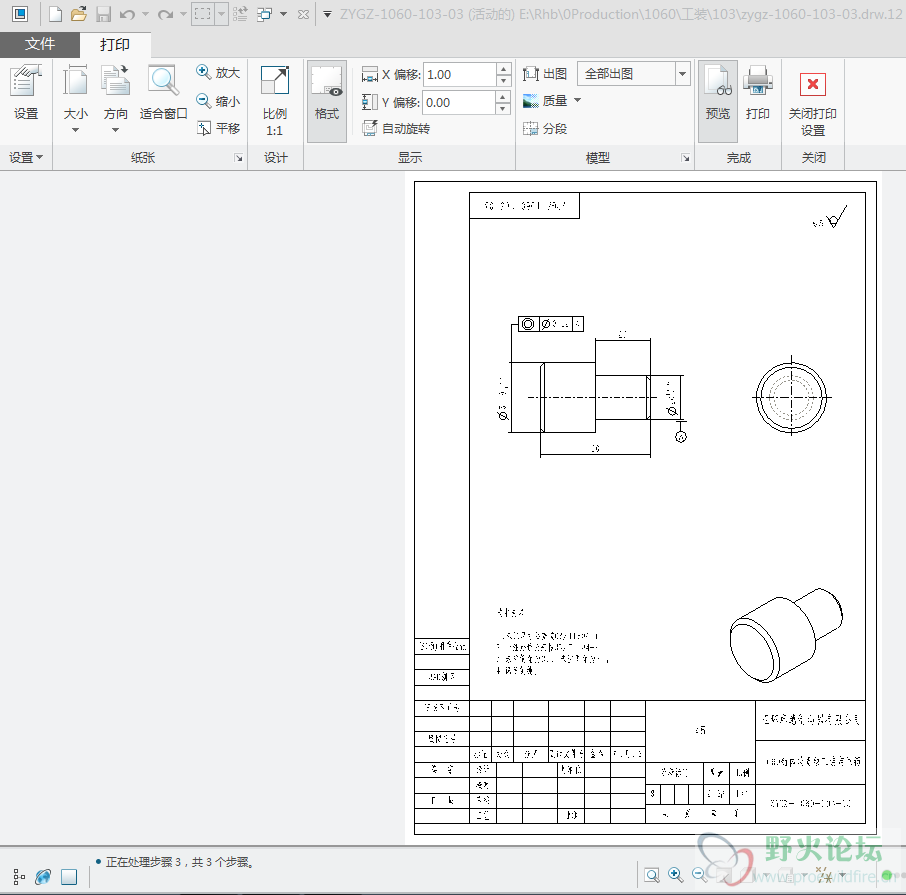Click the switch windows icon
The width and height of the screenshot is (906, 895).
[265, 14]
